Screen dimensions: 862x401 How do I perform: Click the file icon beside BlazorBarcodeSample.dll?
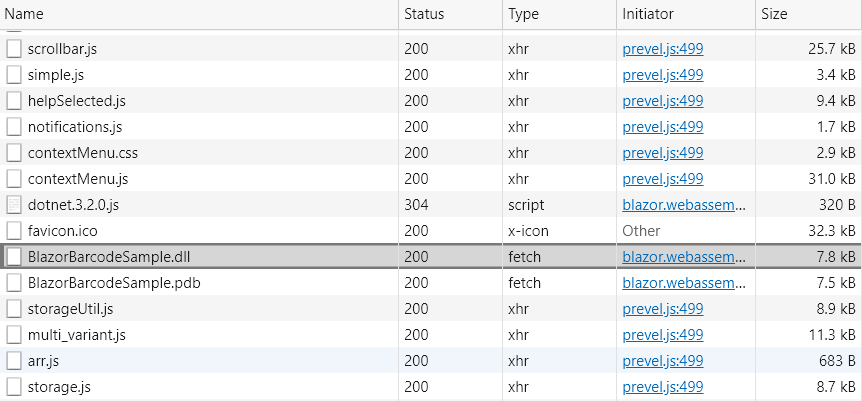(x=14, y=257)
